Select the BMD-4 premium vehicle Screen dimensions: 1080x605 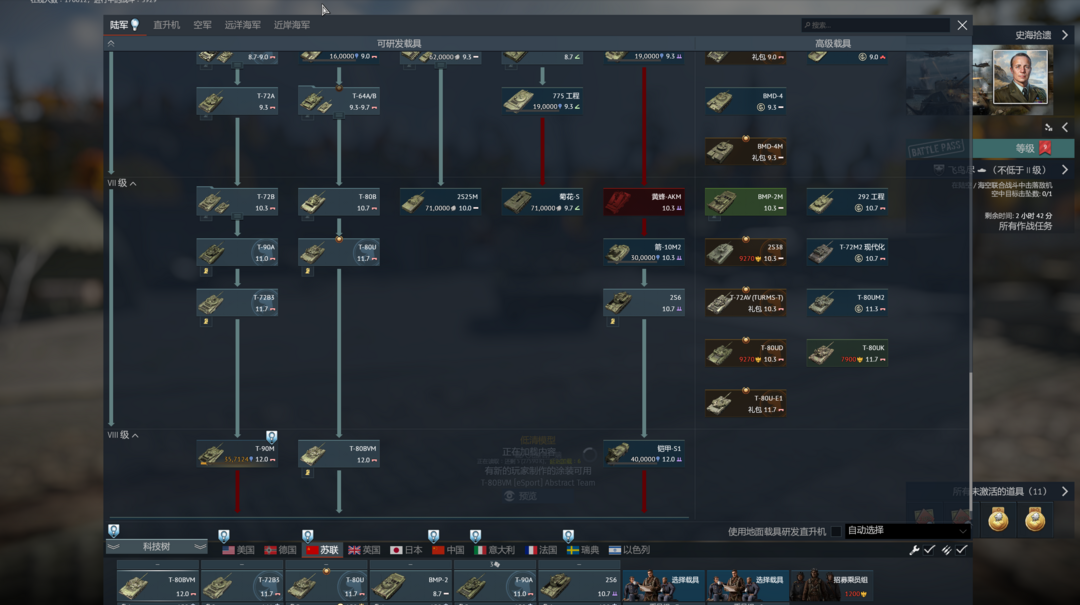point(745,101)
